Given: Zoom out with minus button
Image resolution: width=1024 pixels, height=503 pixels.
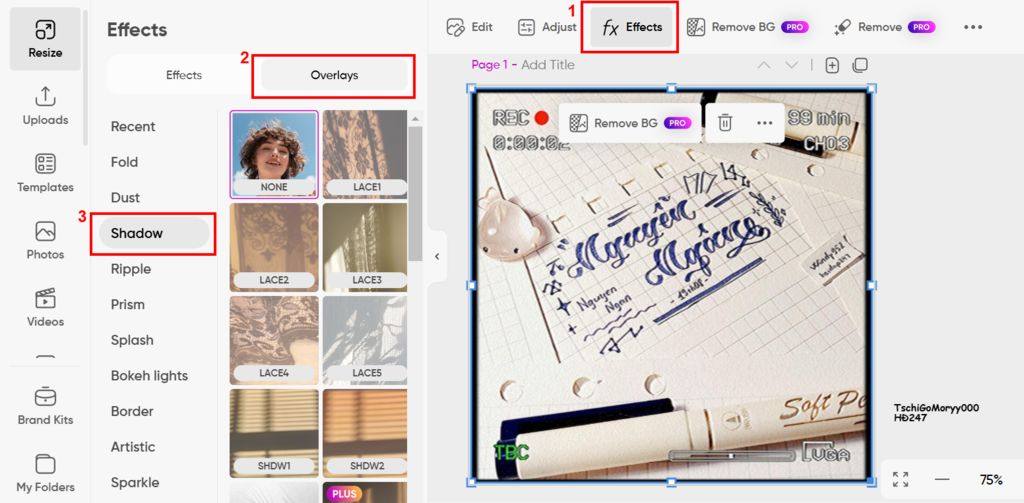Looking at the screenshot, I should tap(942, 479).
